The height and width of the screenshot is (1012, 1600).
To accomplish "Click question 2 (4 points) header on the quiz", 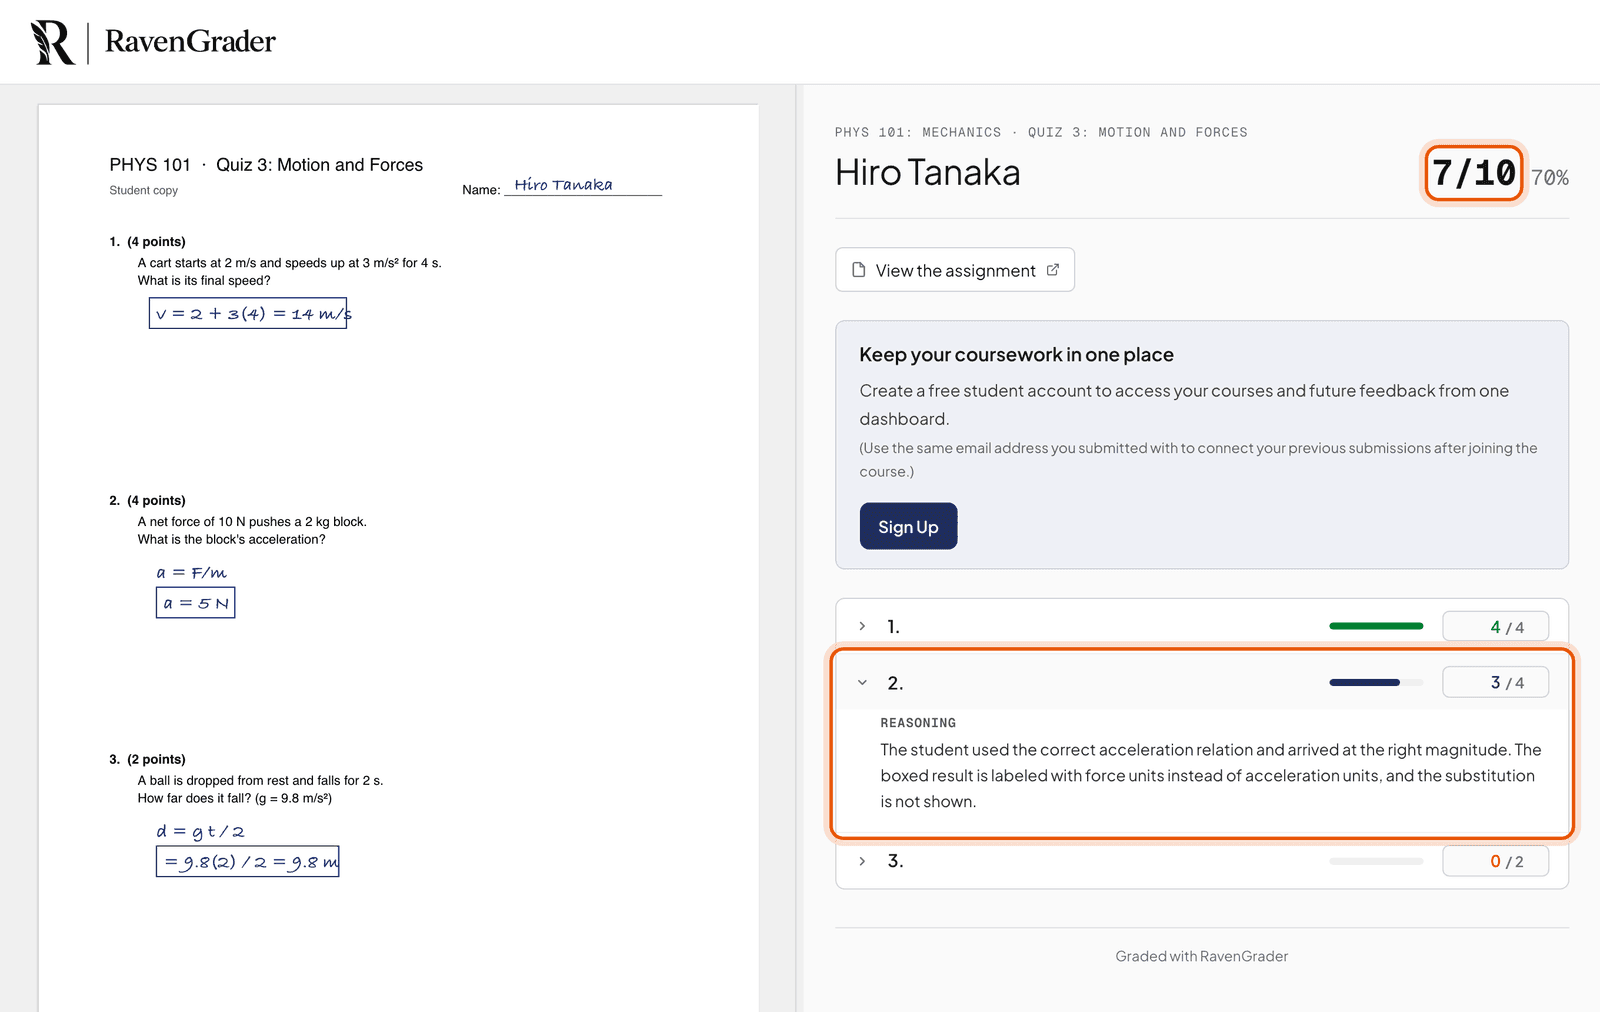I will (x=147, y=501).
